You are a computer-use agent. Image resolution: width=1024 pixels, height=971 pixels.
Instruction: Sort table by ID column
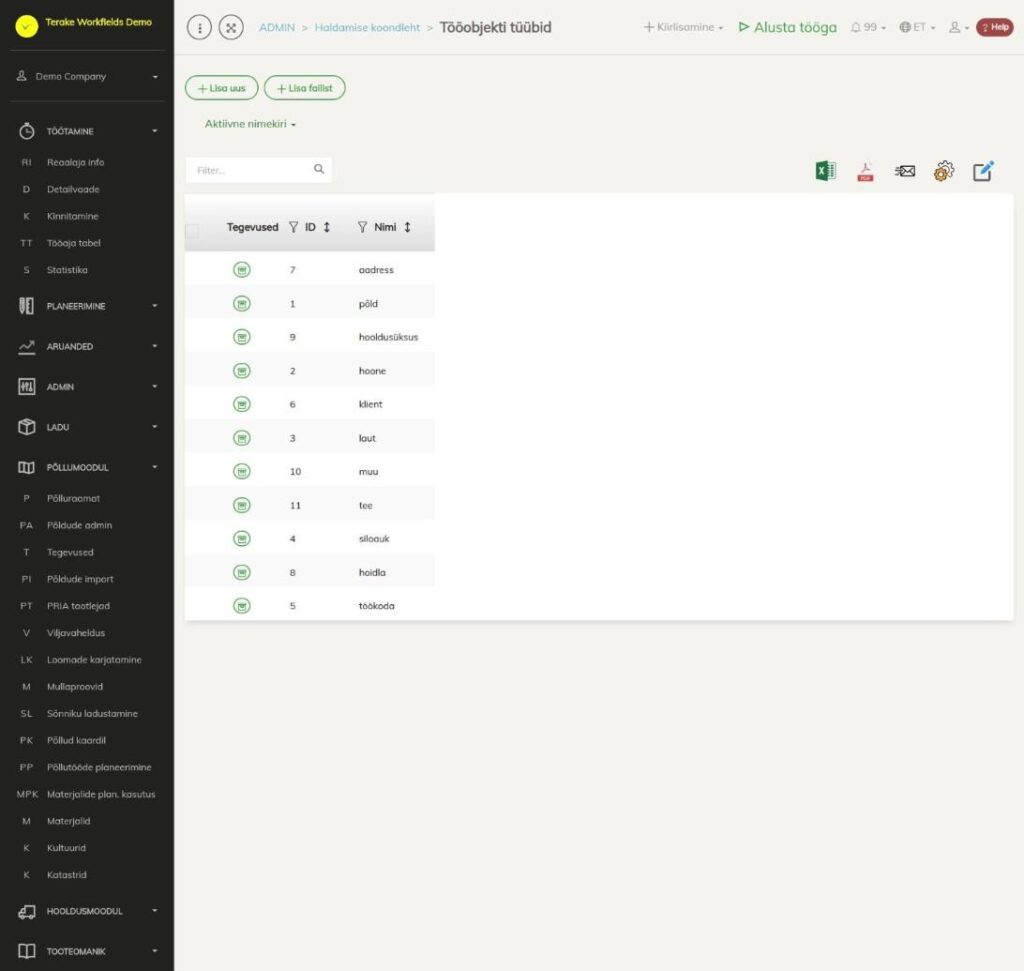(x=327, y=227)
